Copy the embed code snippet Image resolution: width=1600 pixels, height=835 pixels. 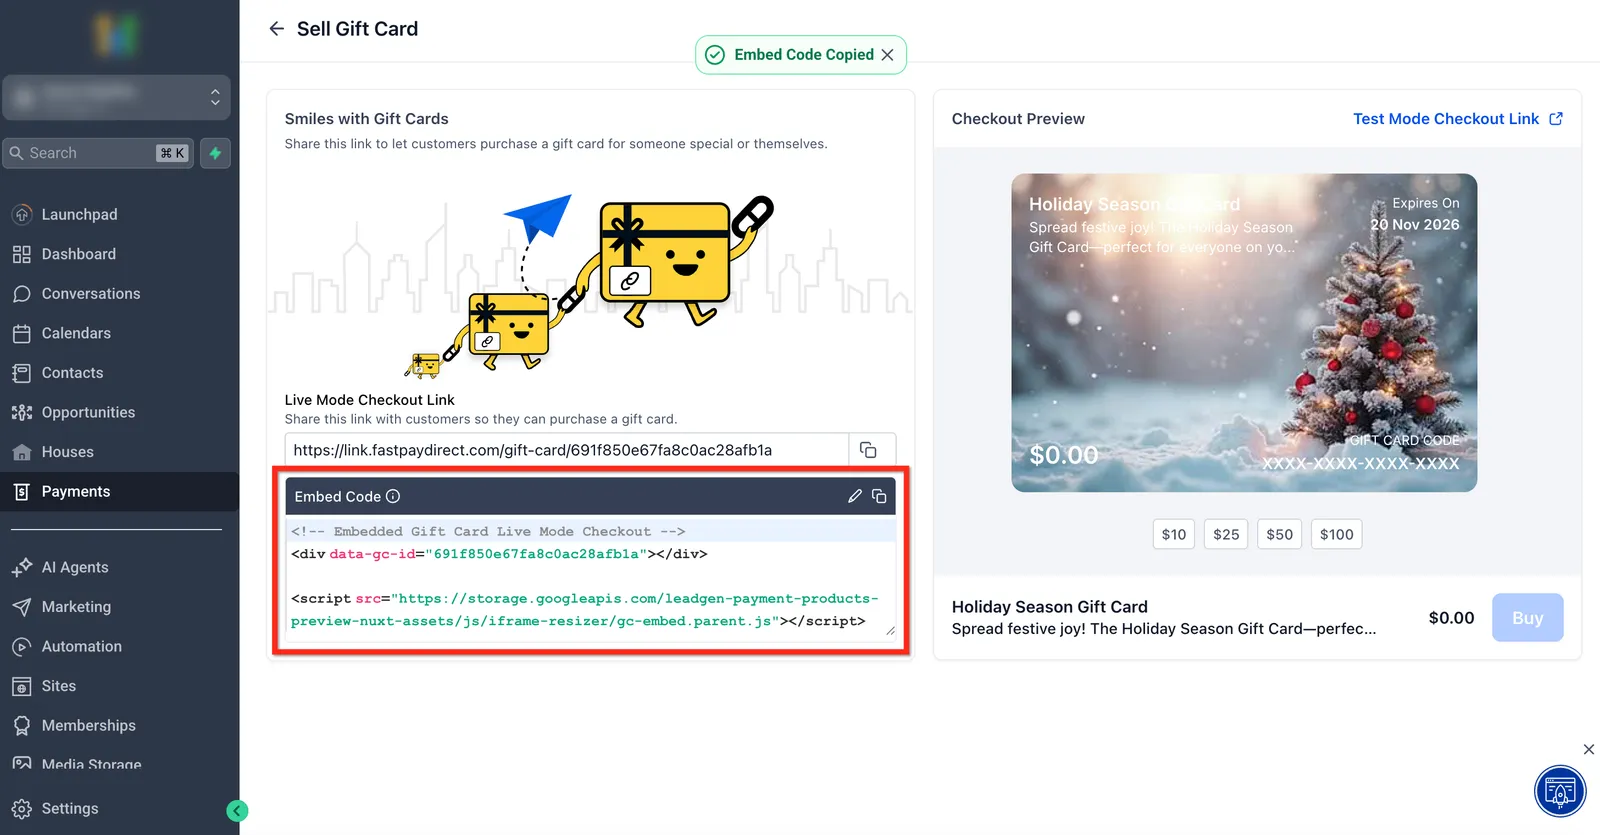point(879,496)
